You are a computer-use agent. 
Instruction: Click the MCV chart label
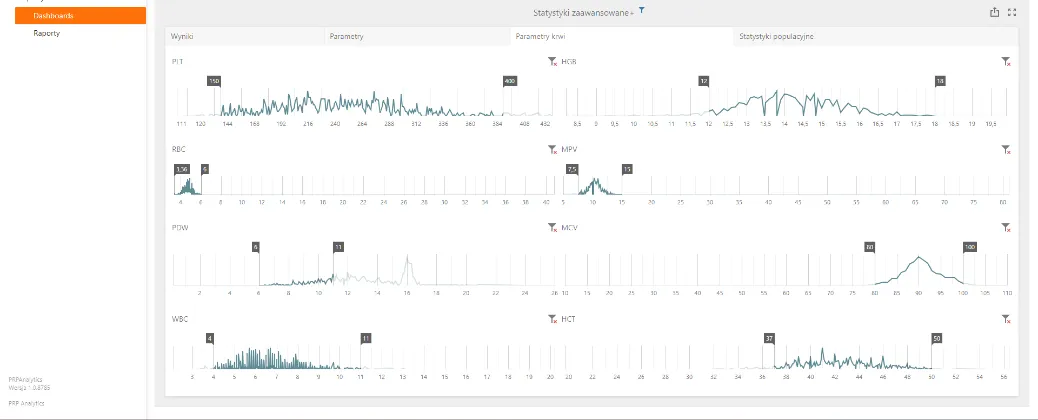coord(569,227)
